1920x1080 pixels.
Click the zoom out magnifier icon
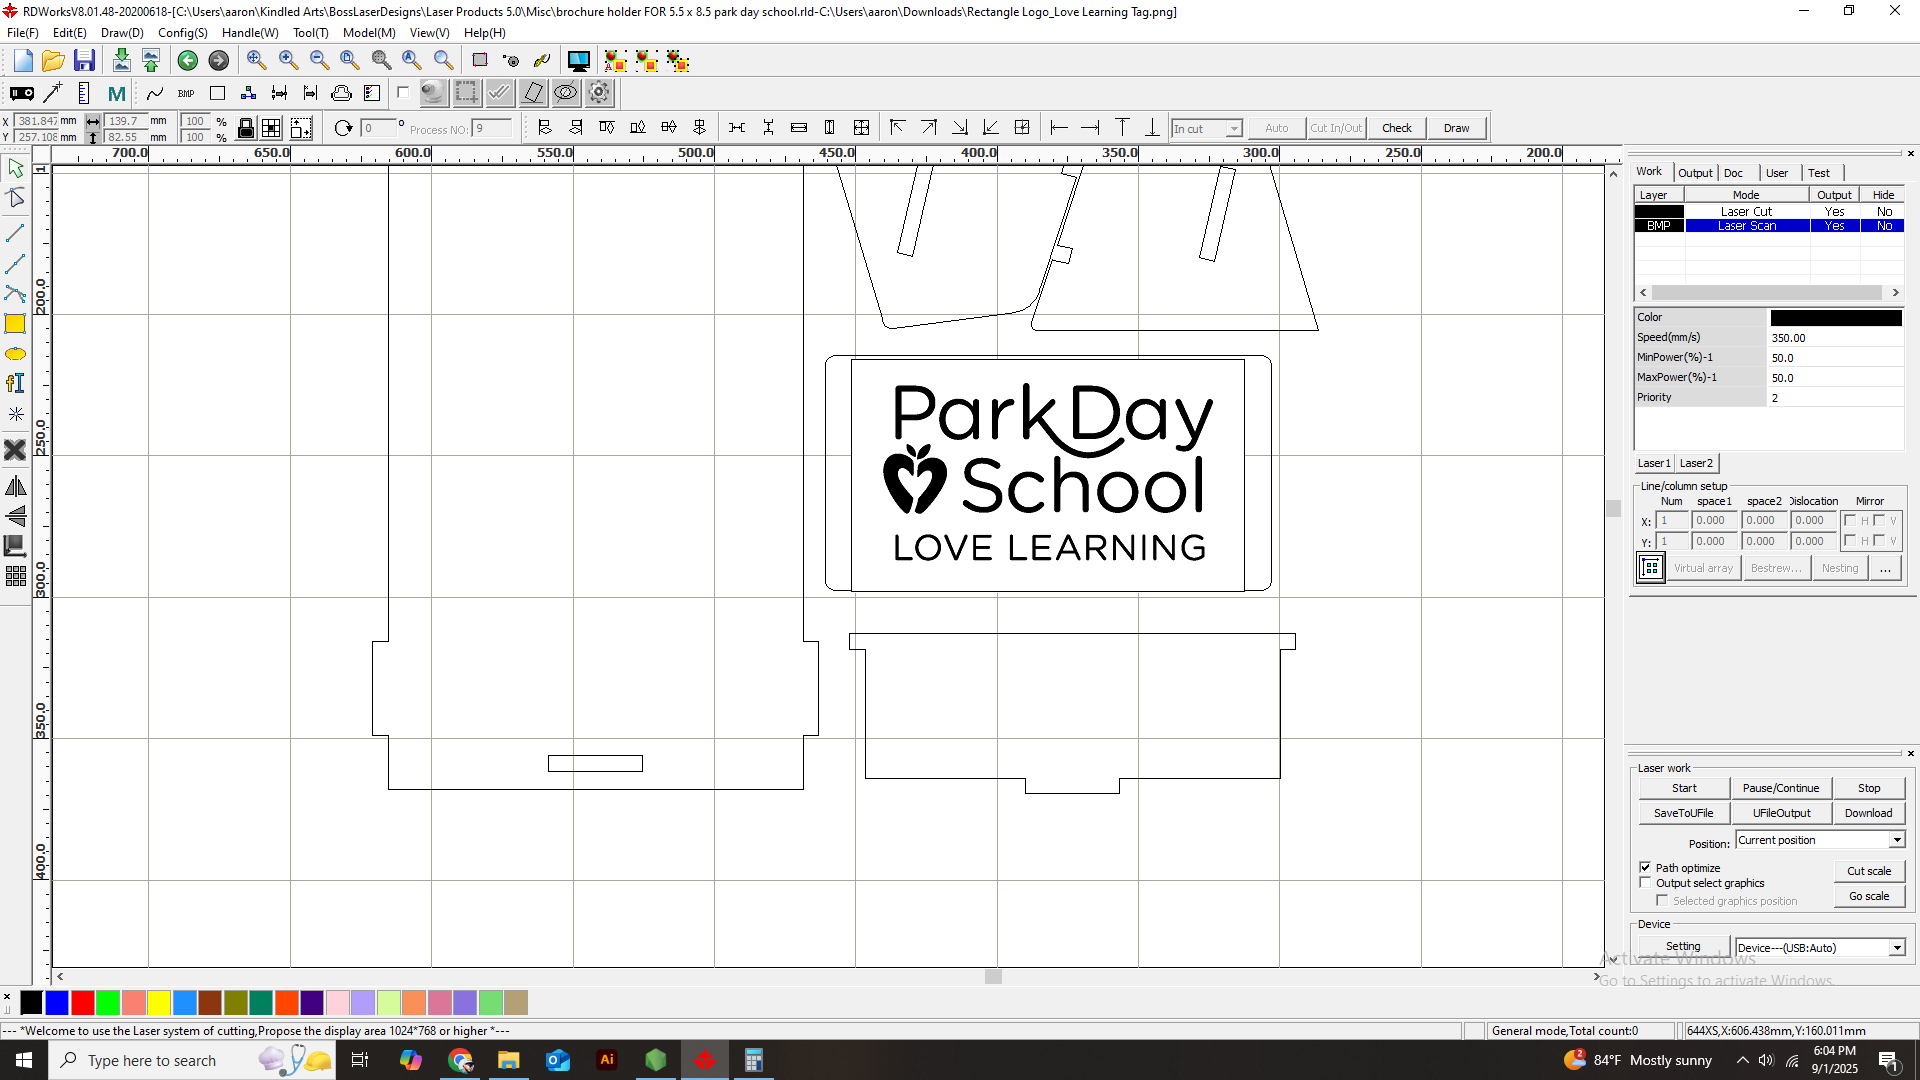pos(319,61)
